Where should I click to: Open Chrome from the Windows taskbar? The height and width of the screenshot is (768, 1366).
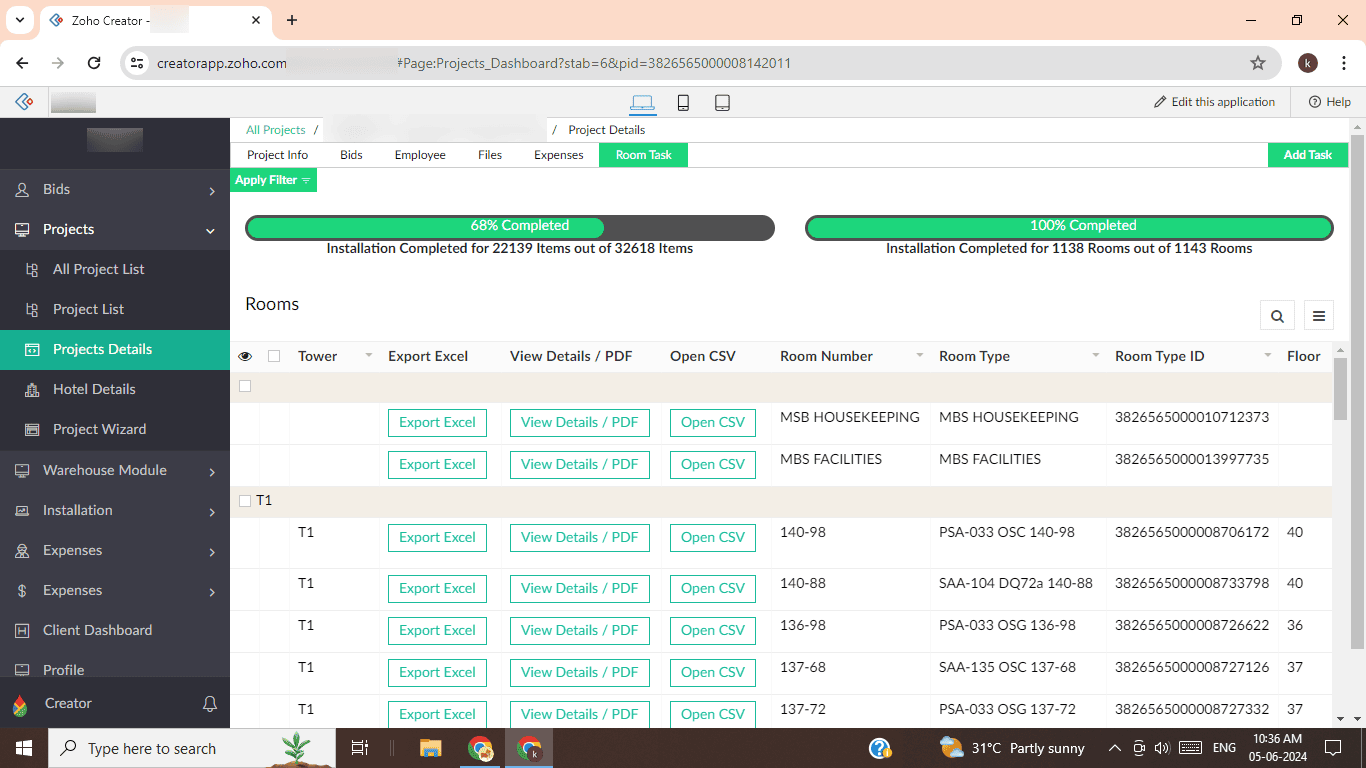tap(480, 748)
